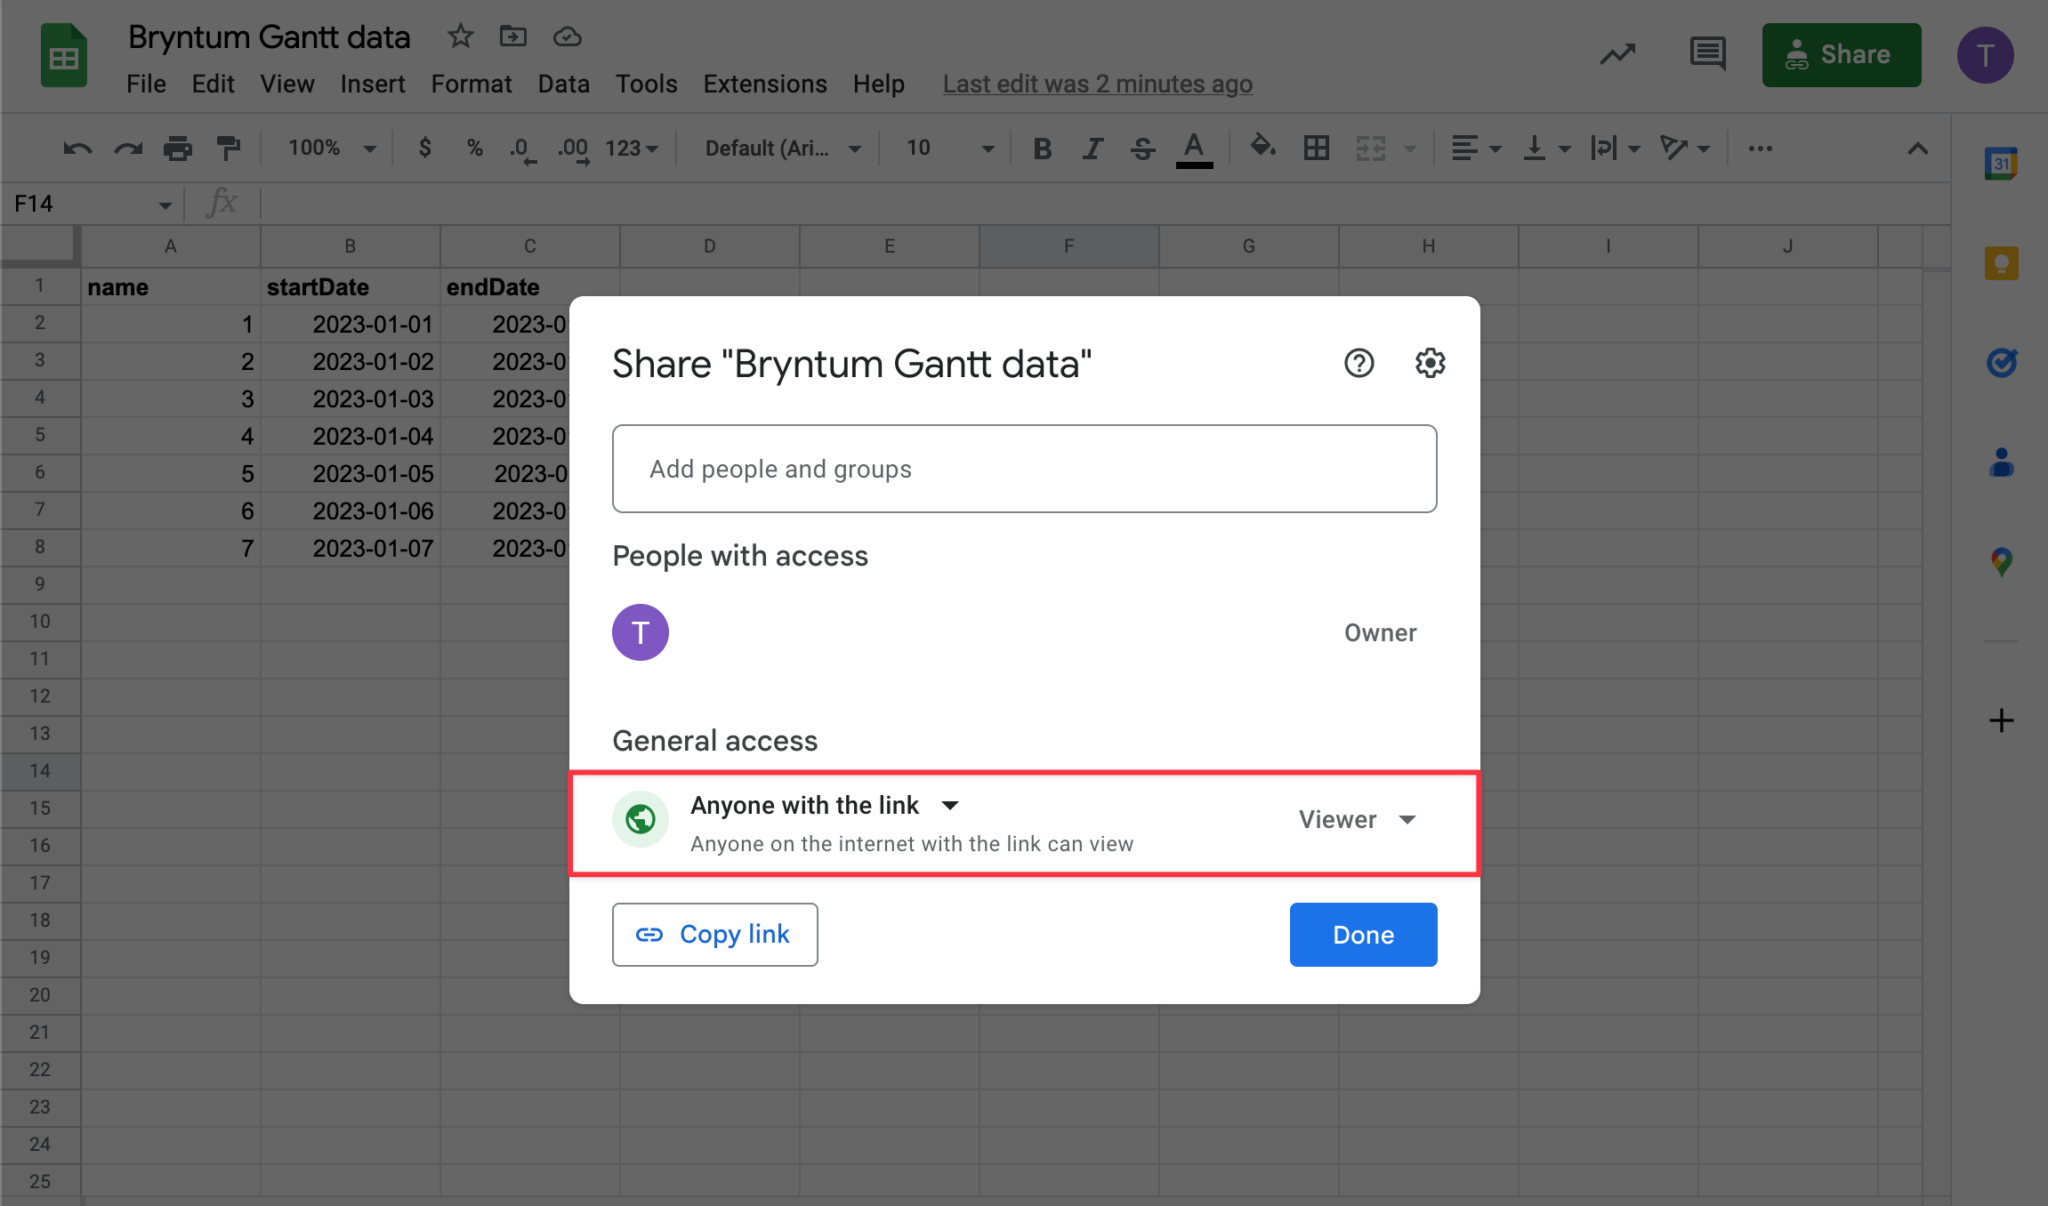The image size is (2048, 1206).
Task: Click the green Share button
Action: 1841,55
